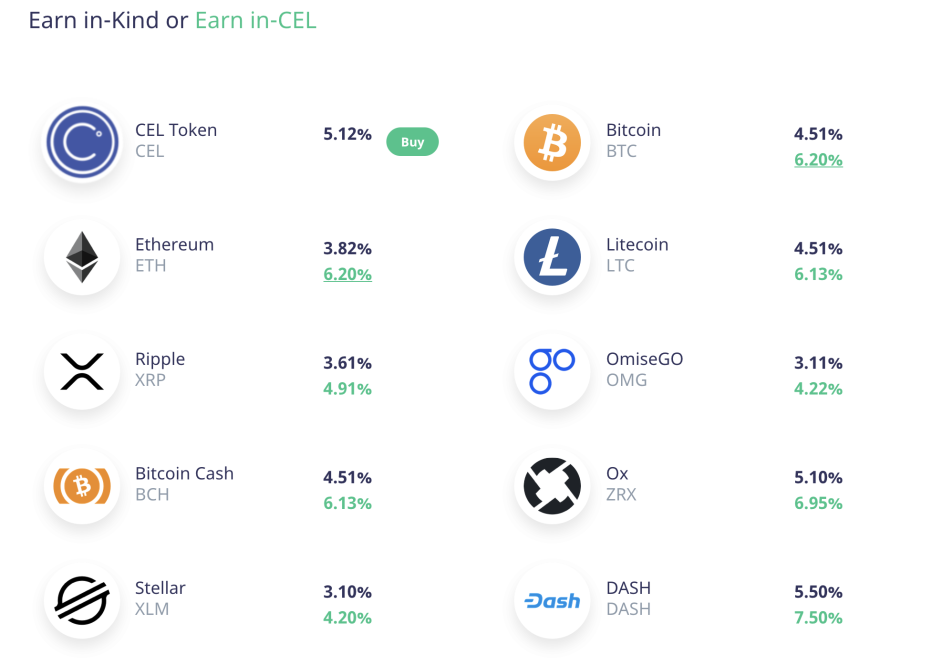
Task: Open the Earn in-CEL view
Action: [255, 20]
